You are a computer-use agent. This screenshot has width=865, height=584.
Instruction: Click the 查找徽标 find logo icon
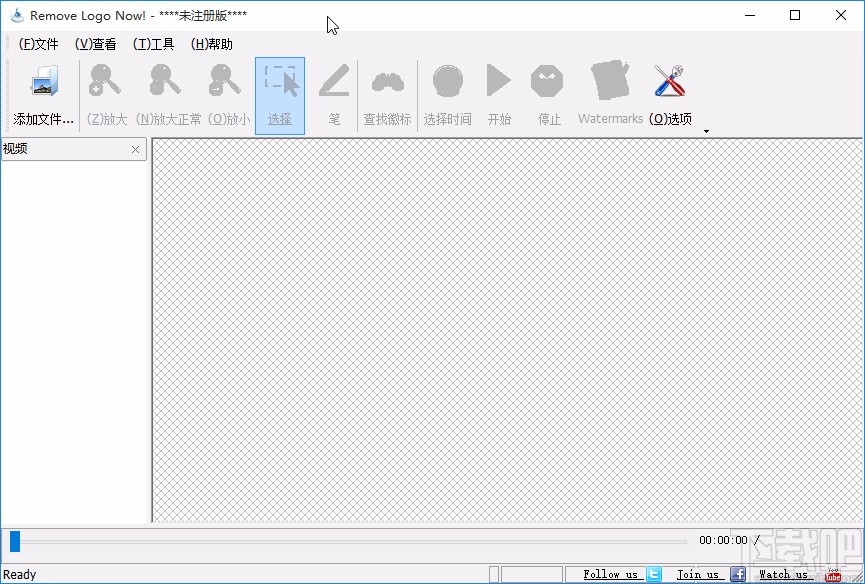tap(387, 82)
